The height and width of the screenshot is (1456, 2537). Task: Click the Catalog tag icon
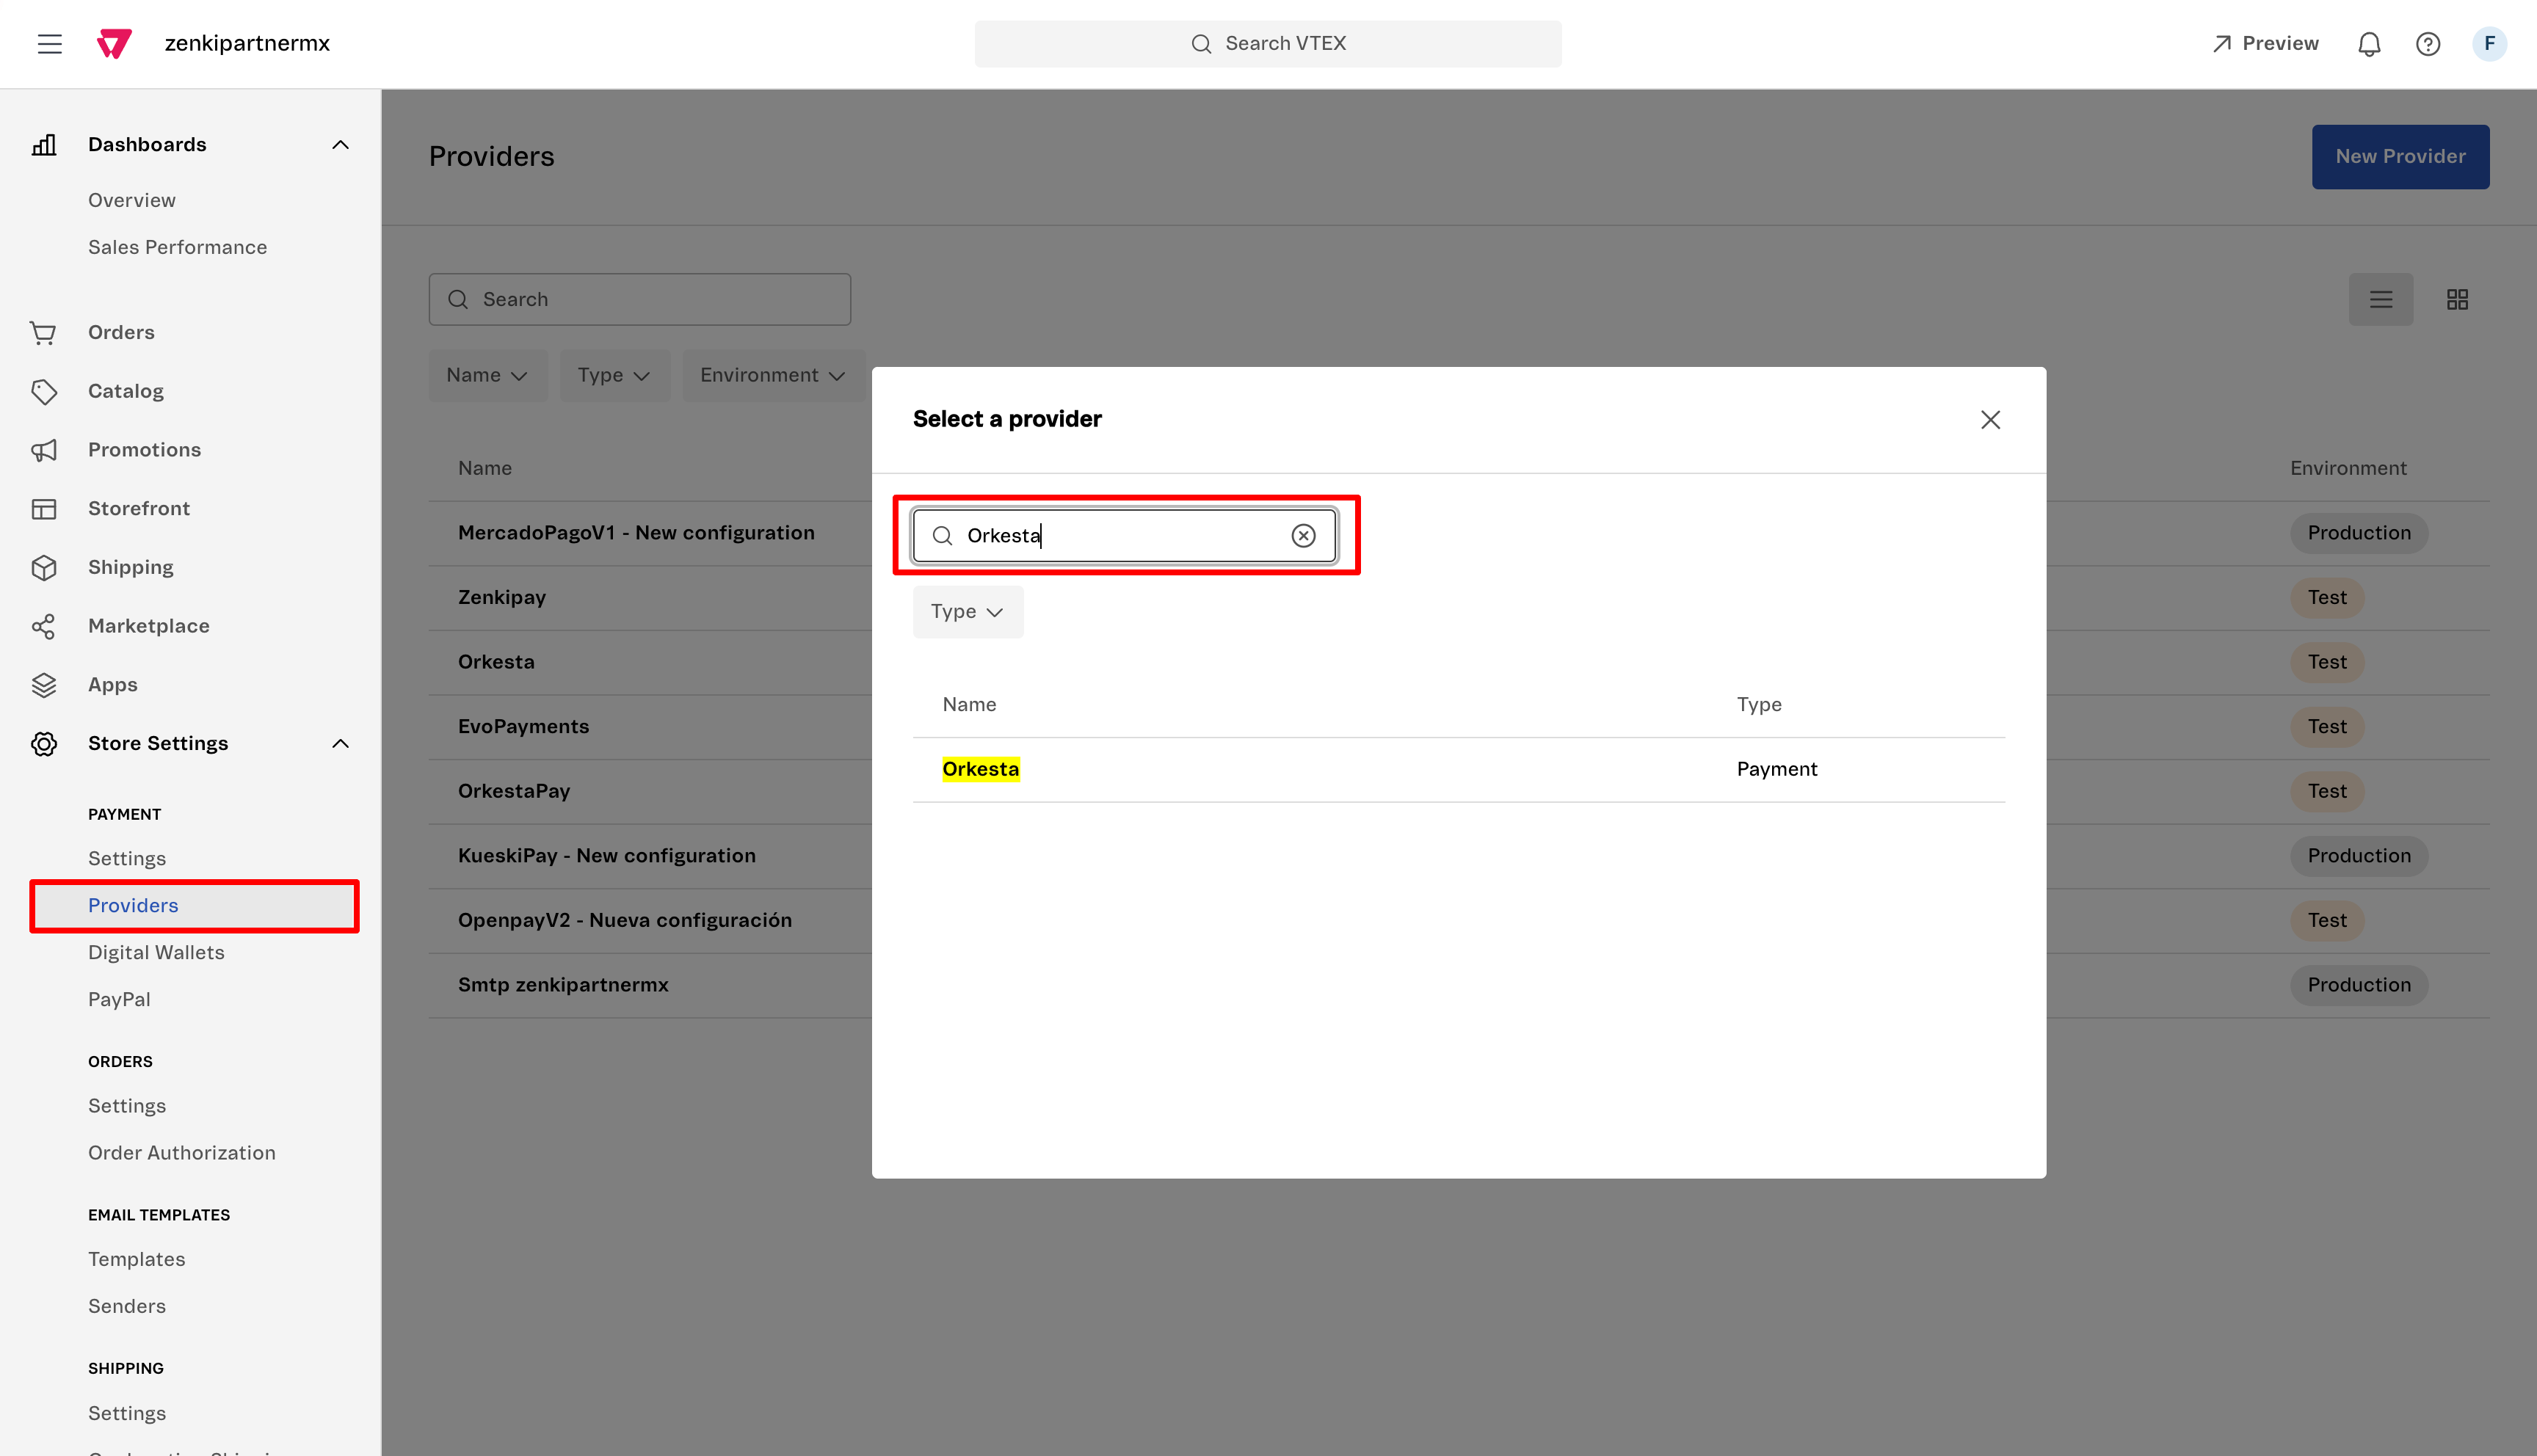pyautogui.click(x=44, y=391)
